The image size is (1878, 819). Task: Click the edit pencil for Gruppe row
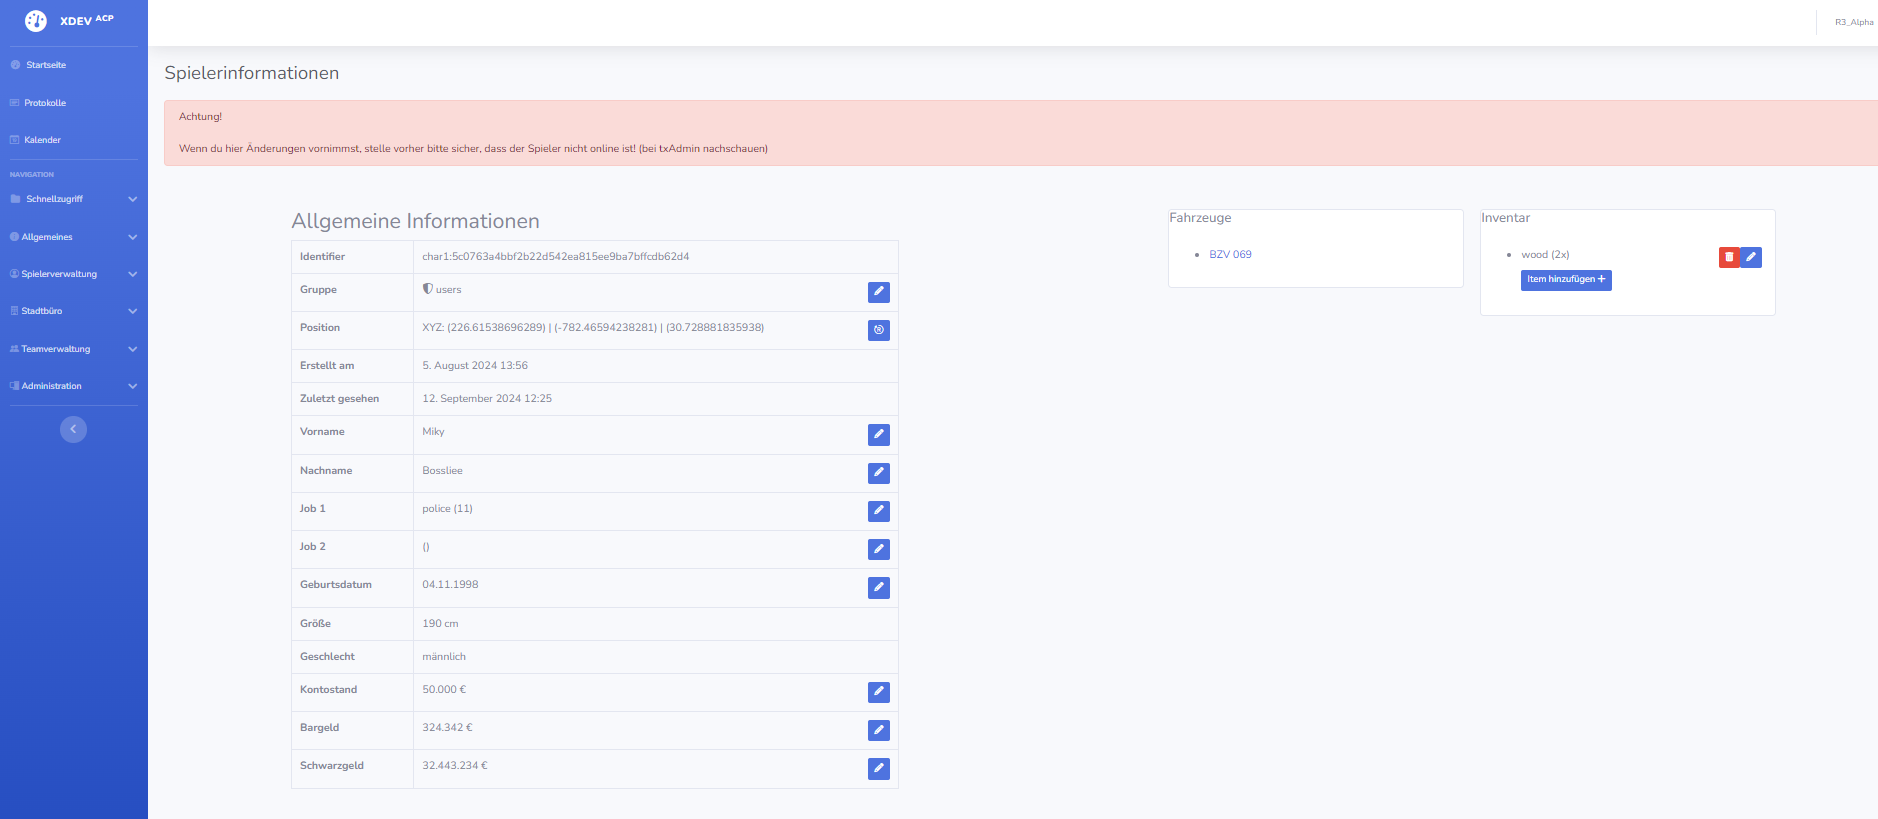click(878, 292)
